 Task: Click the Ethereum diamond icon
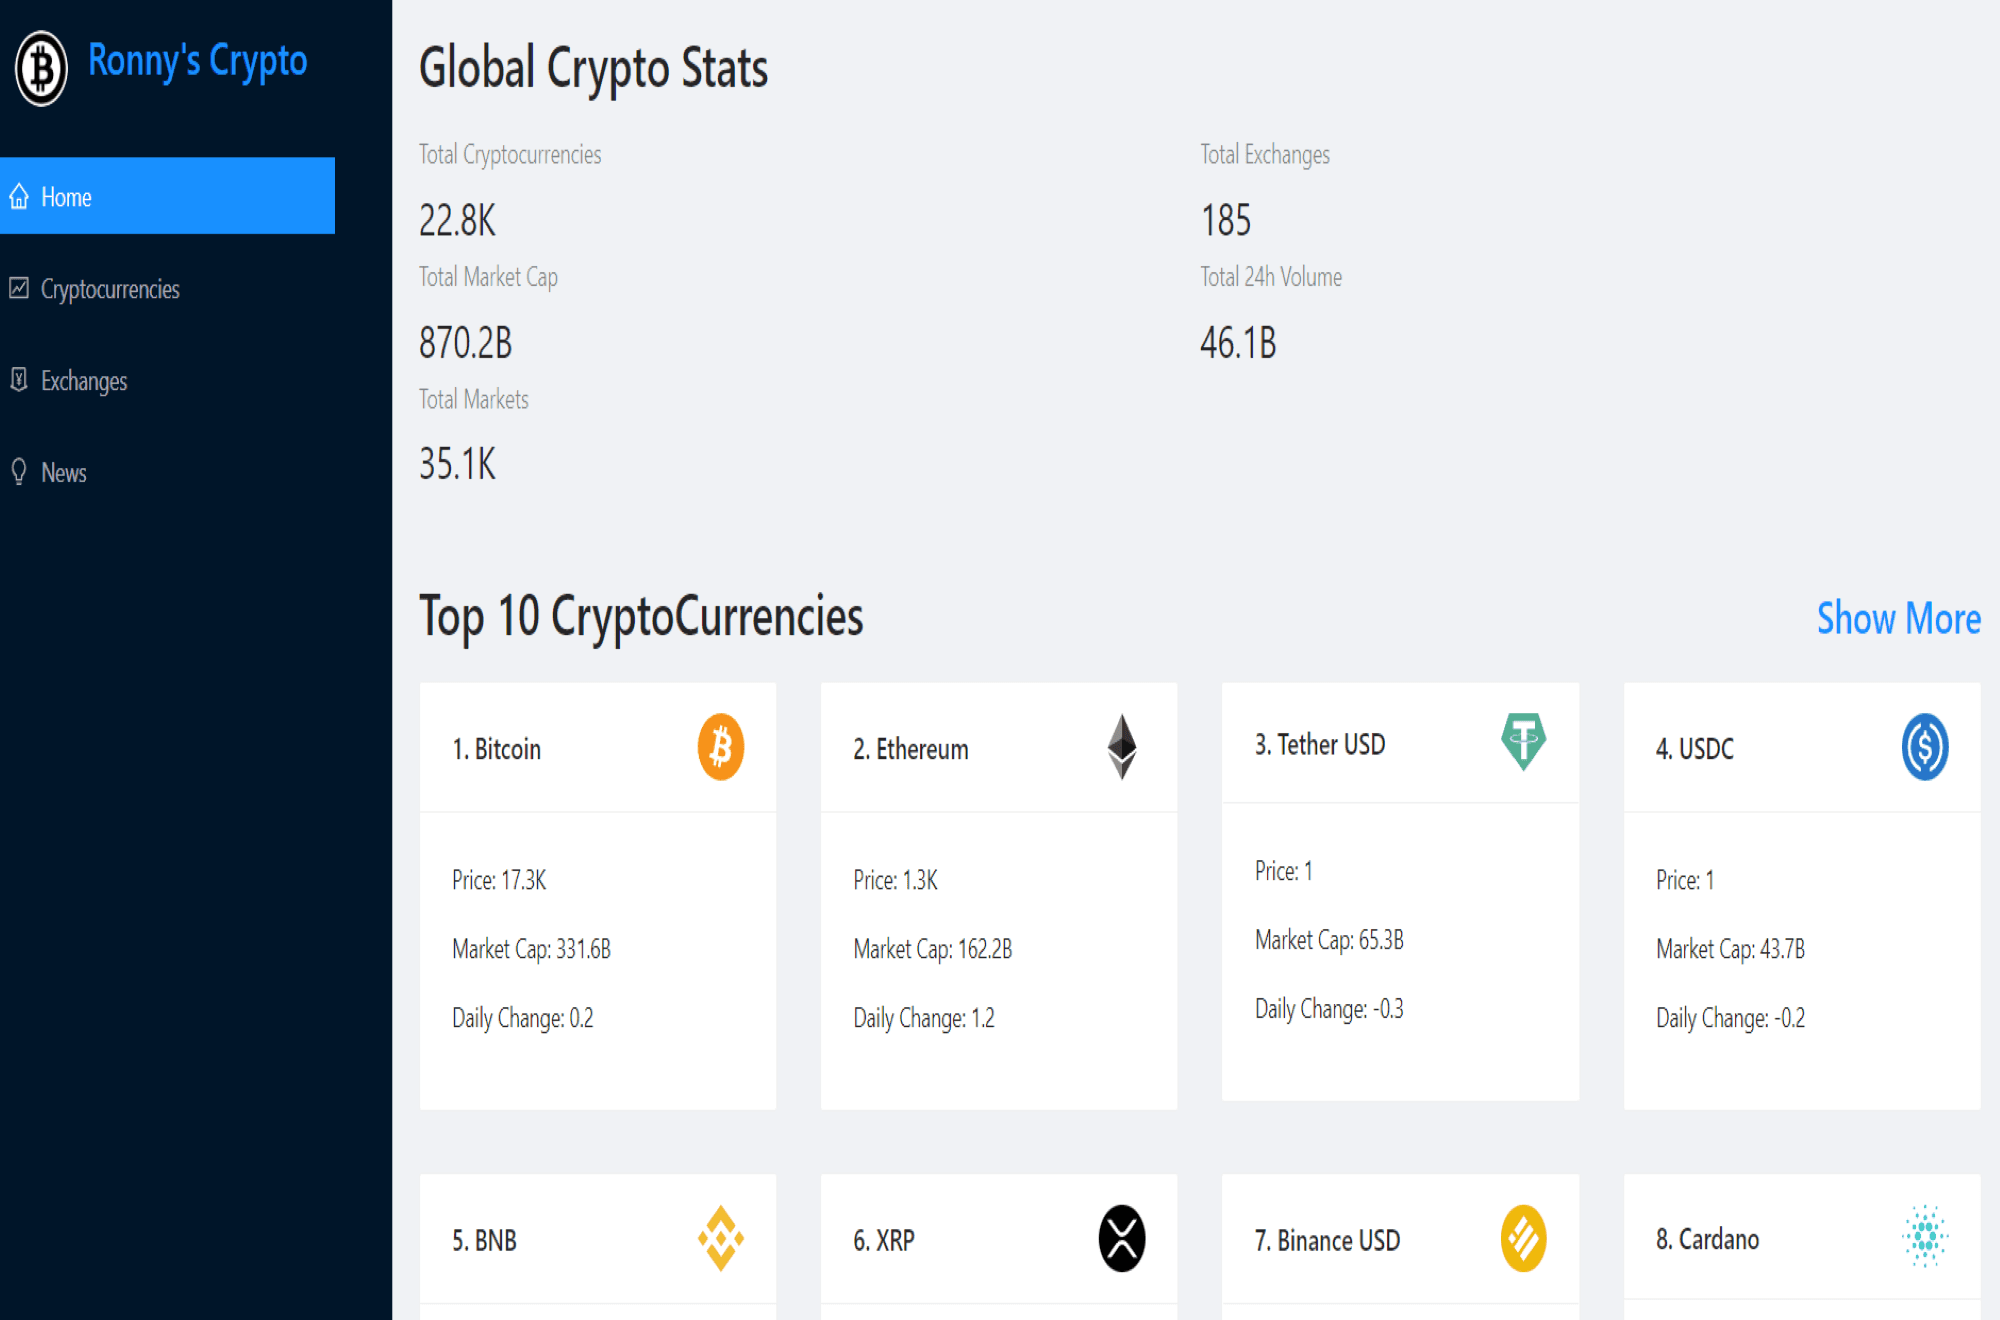1121,747
